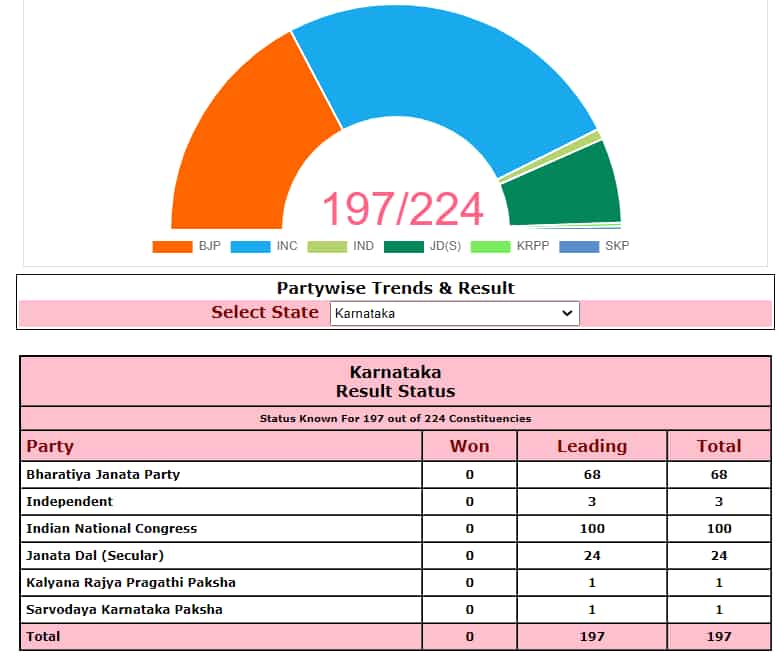The height and width of the screenshot is (653, 777).
Task: Click the Total row's Leading value 197
Action: (592, 636)
